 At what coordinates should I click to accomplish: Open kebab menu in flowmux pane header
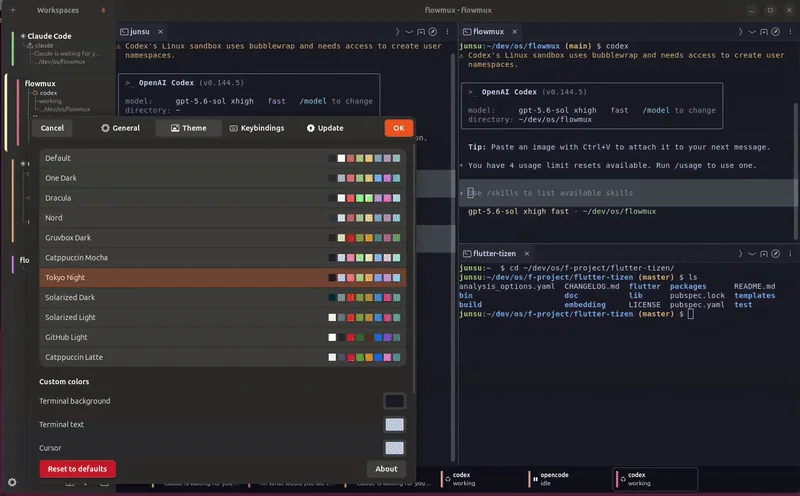[790, 32]
